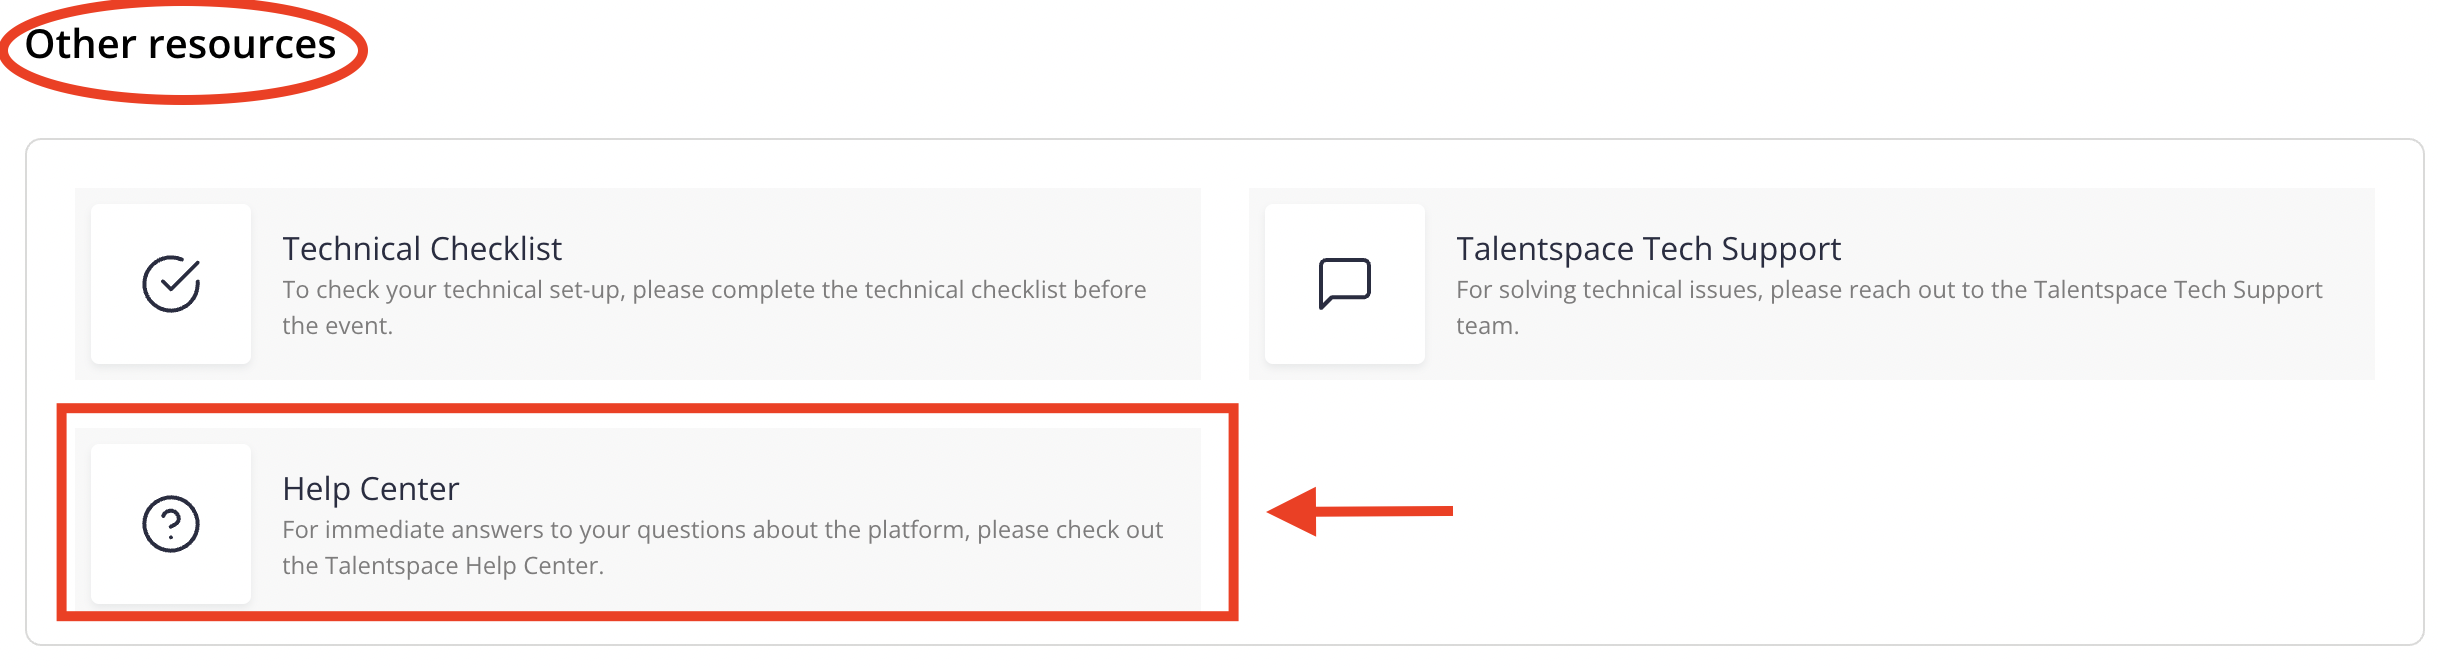Click the empty area right of the red arrow
The image size is (2438, 668).
(x=1900, y=511)
